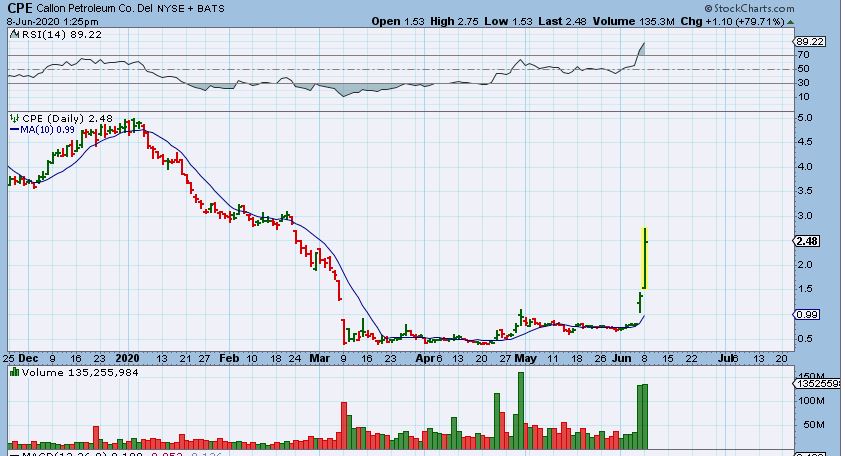Click the Dec label on date axis
This screenshot has height=456, width=845.
[28, 358]
